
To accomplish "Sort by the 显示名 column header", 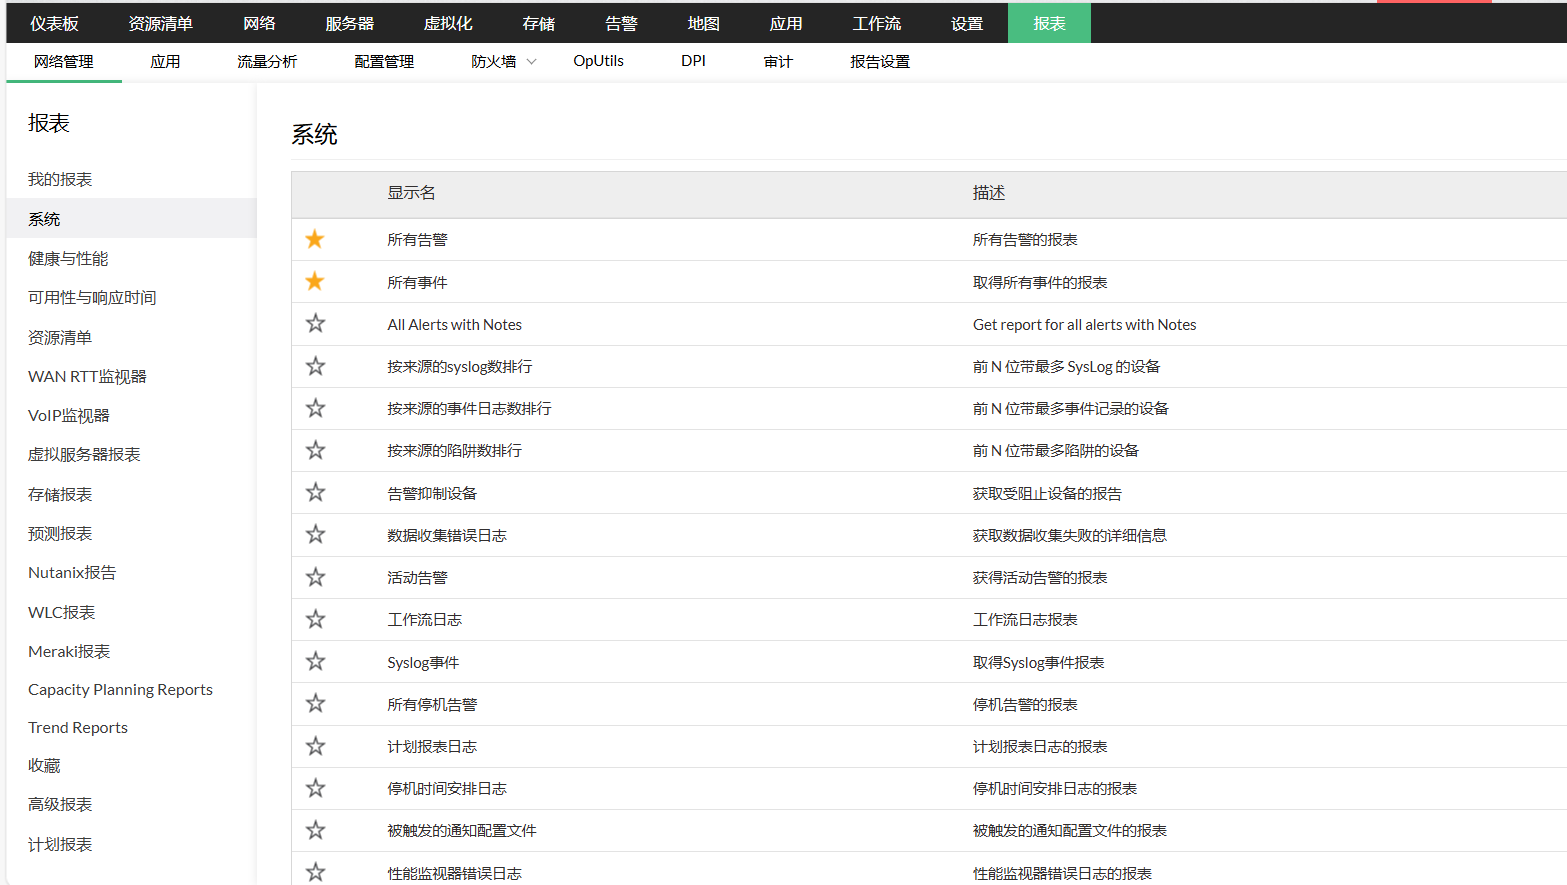I will click(411, 193).
